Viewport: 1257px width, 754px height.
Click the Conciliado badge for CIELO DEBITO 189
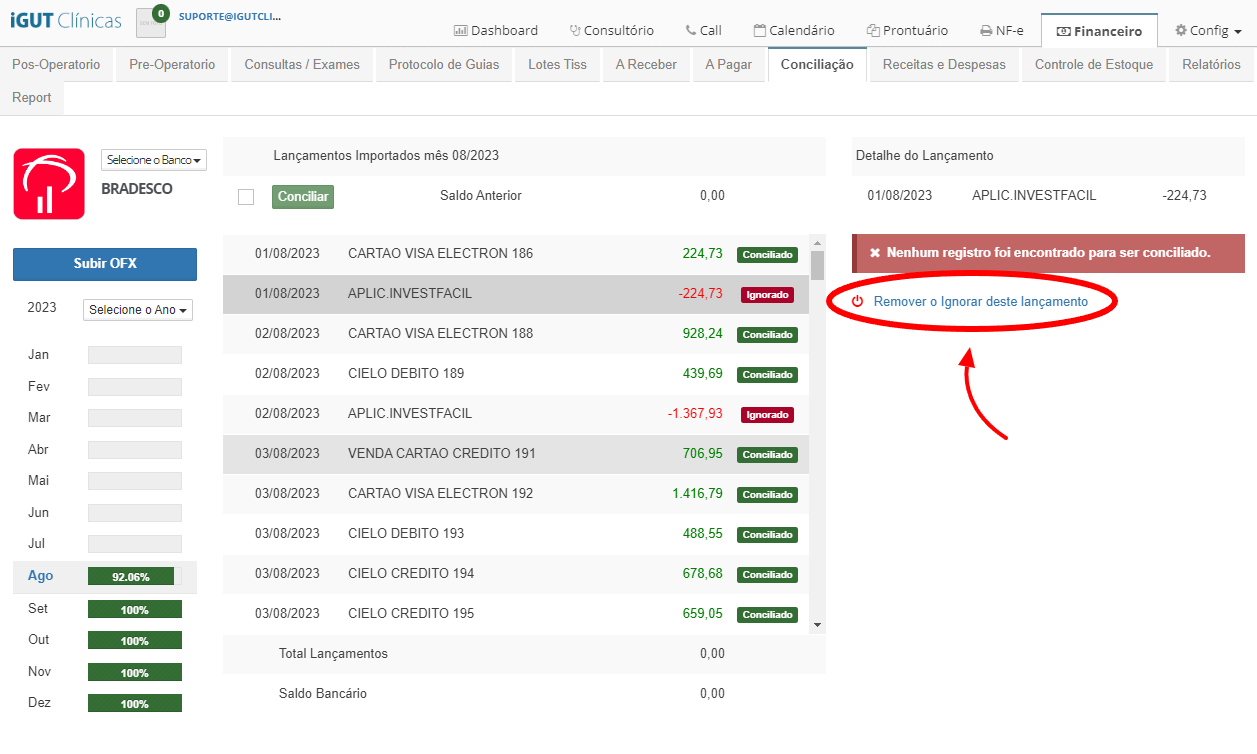767,375
